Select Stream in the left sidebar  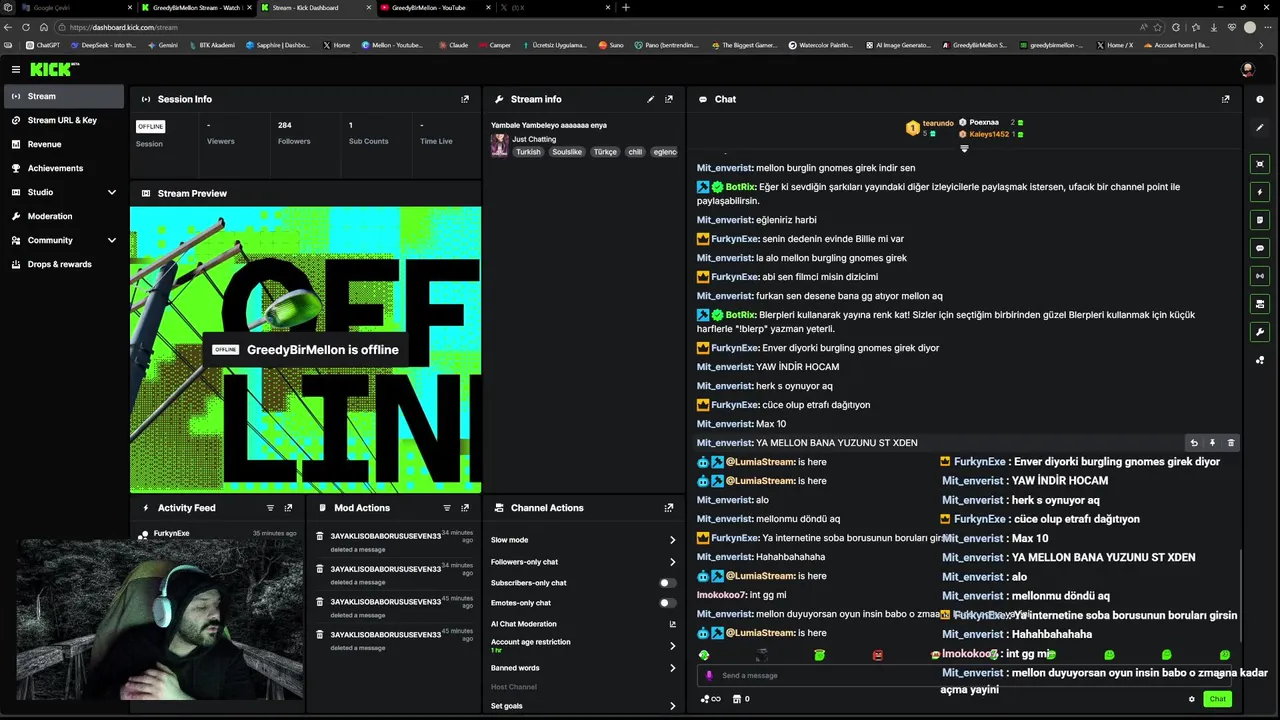click(65, 96)
